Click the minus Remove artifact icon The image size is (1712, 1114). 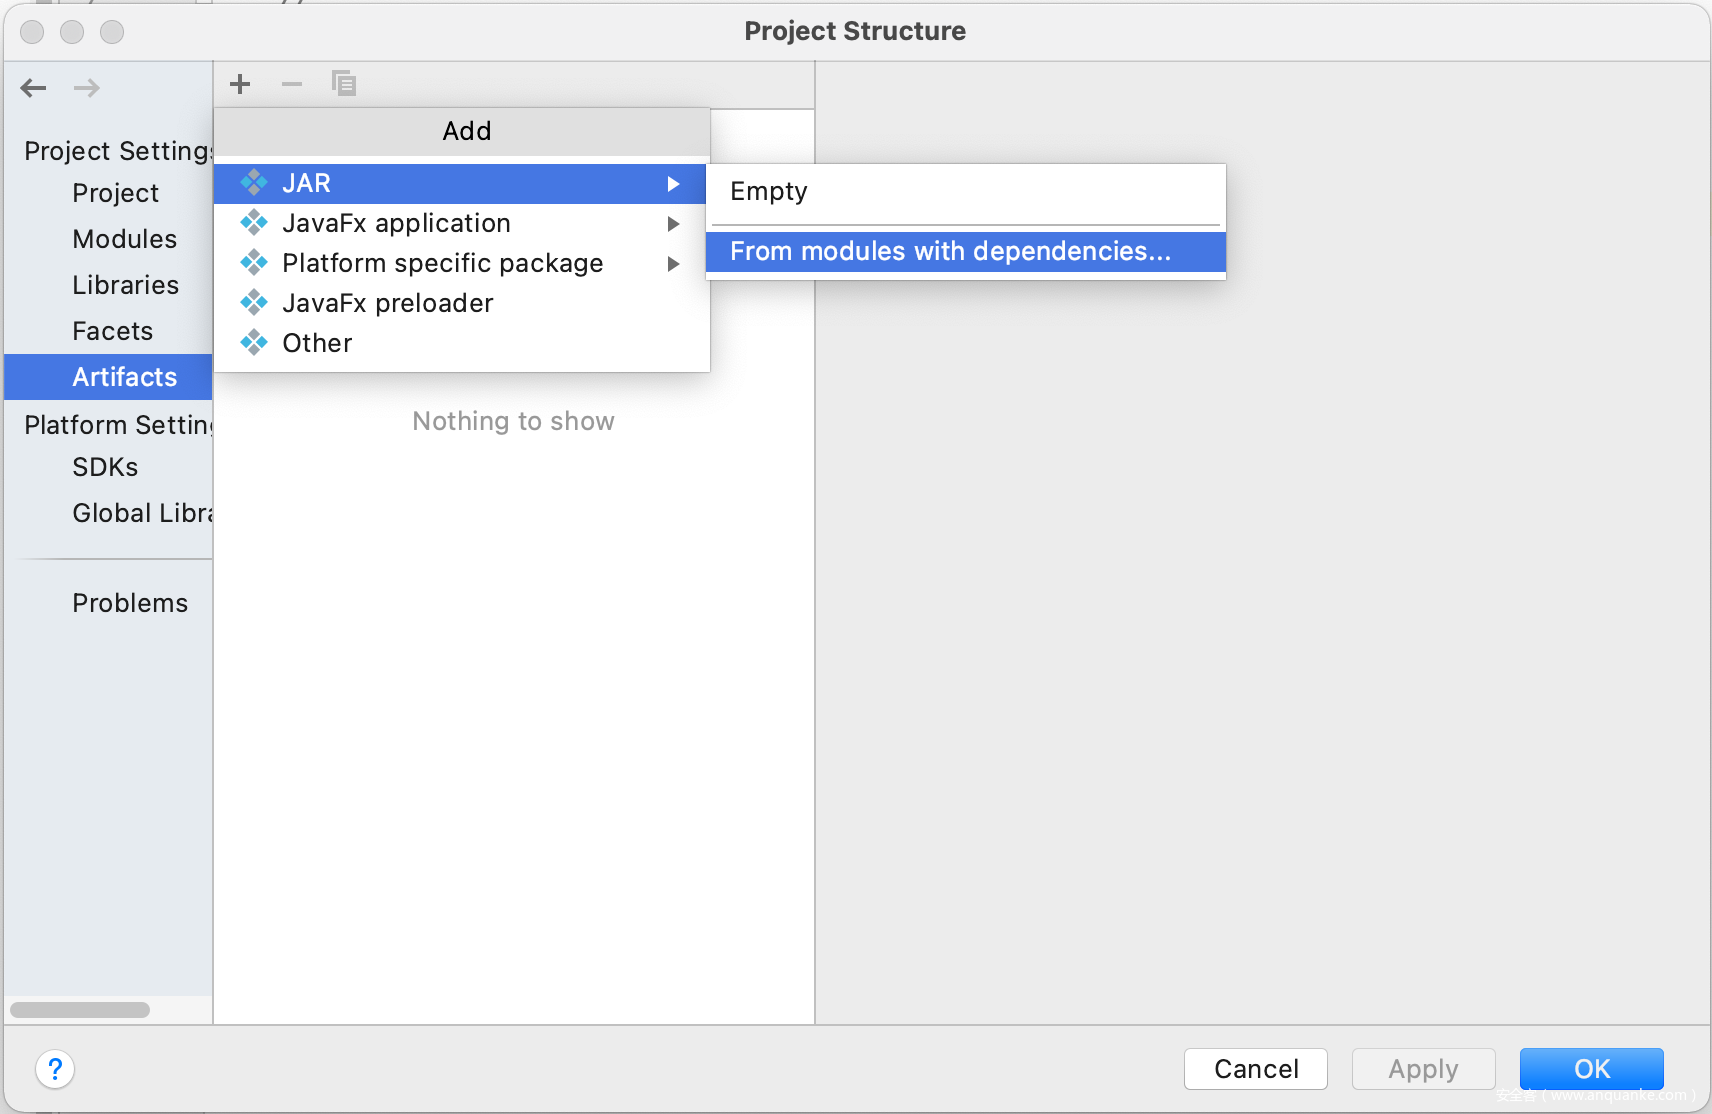[x=292, y=84]
